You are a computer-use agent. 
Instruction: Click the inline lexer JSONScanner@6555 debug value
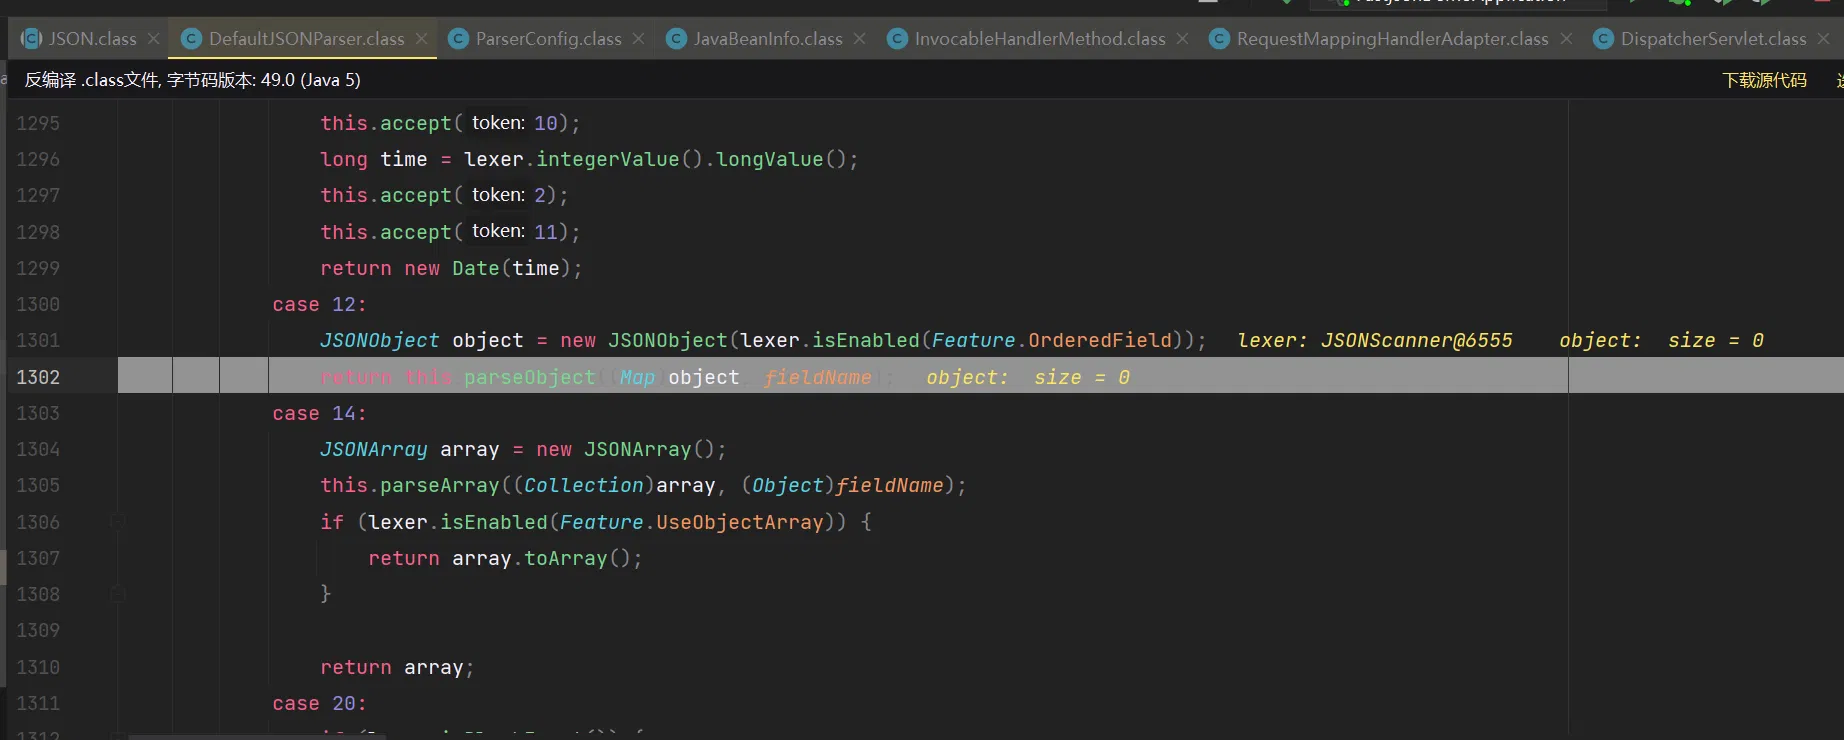point(1374,341)
